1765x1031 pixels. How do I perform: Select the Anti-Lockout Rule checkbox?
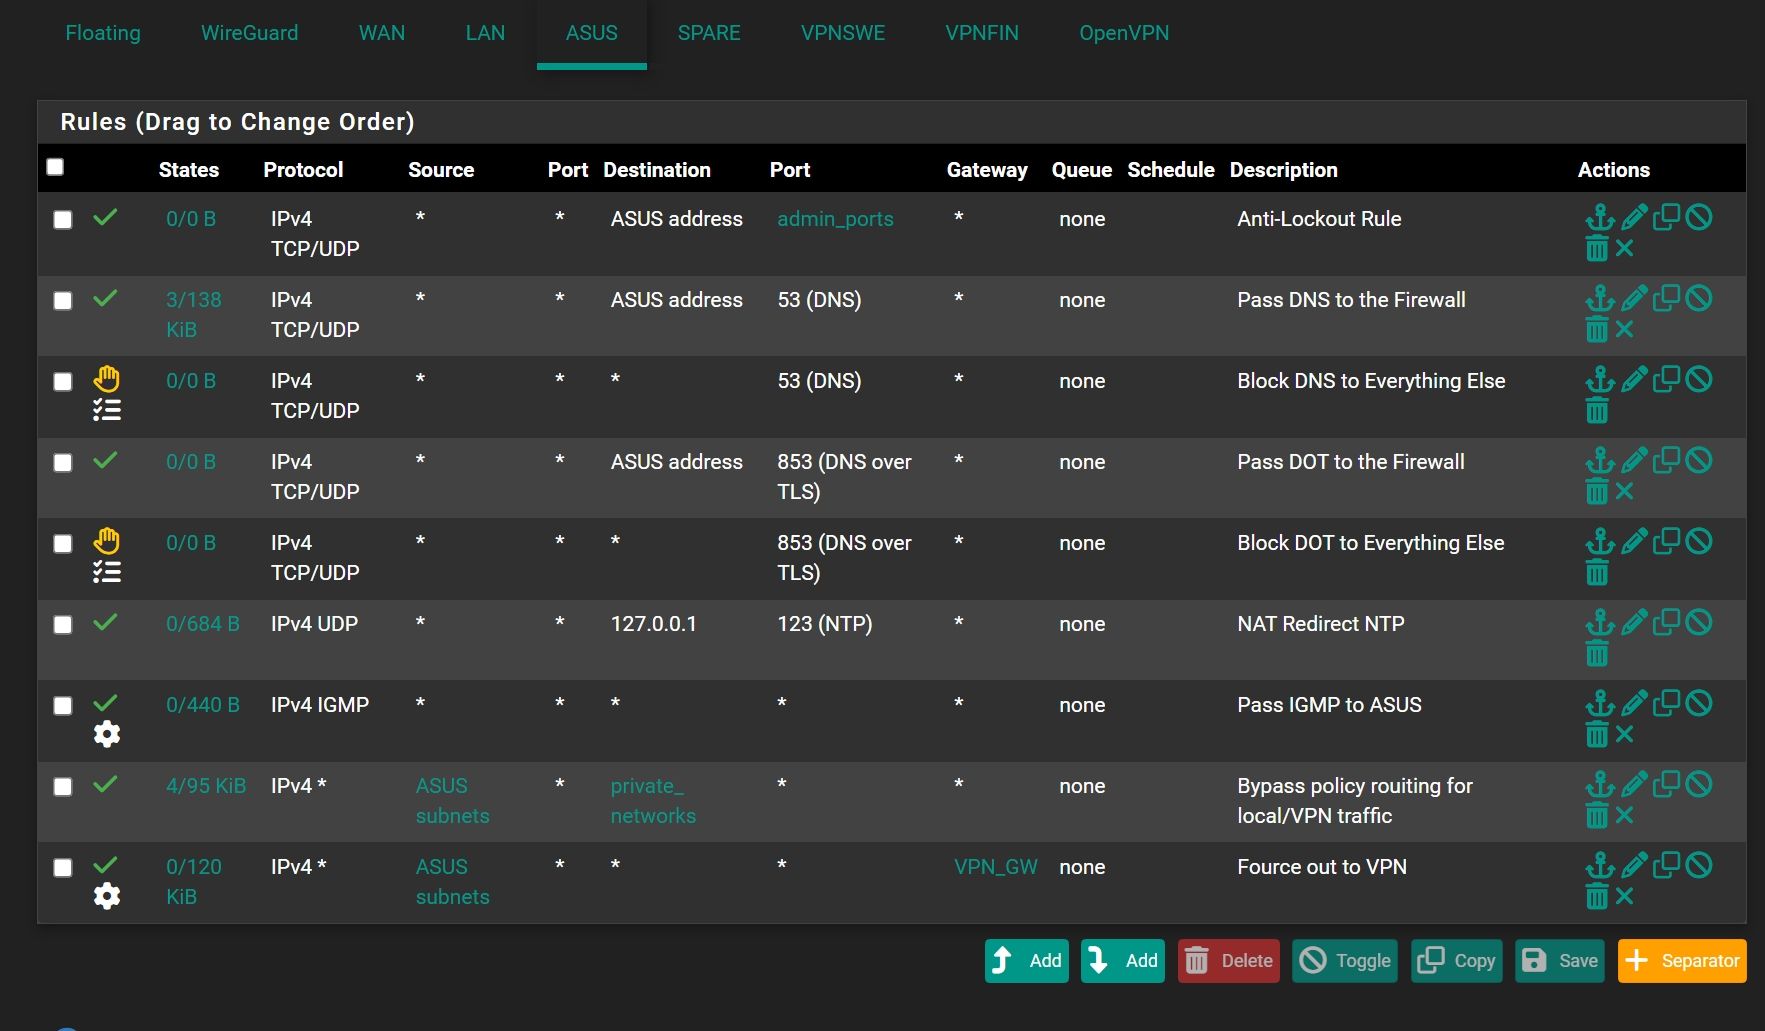pyautogui.click(x=63, y=220)
